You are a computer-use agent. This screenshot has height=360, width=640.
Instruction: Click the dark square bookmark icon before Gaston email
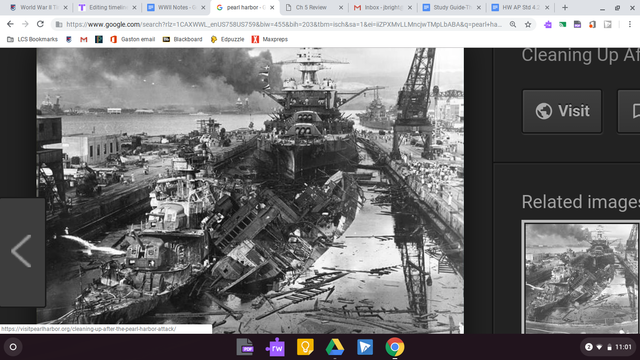point(99,39)
